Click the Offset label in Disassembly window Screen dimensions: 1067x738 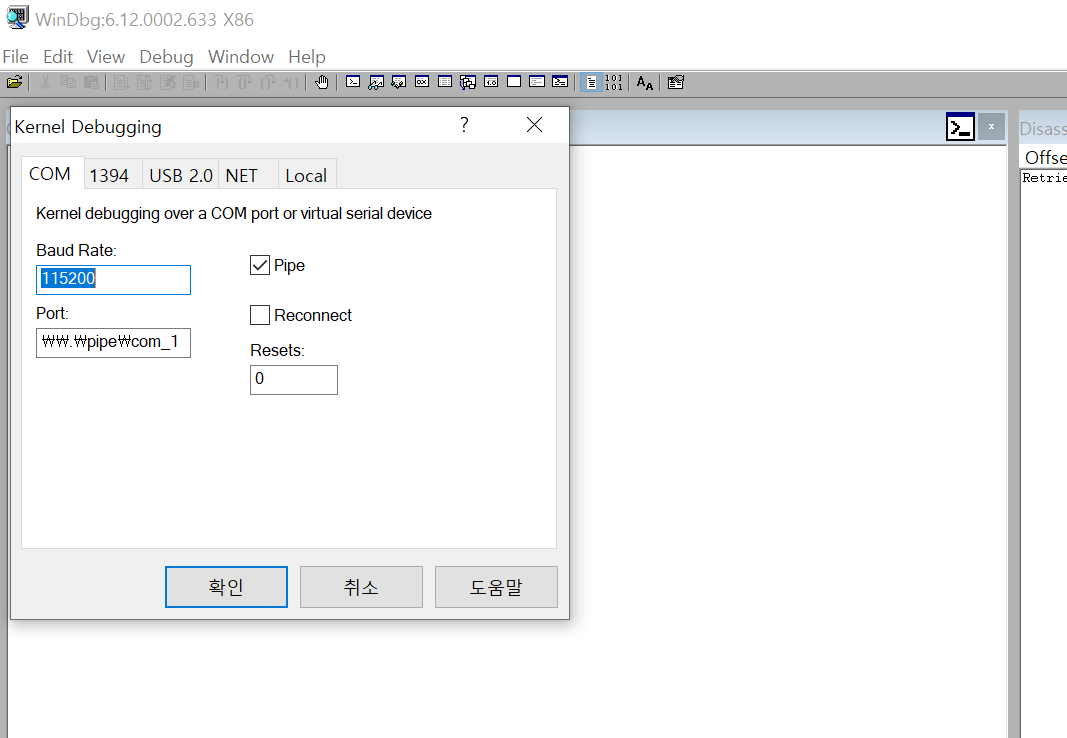pos(1045,157)
